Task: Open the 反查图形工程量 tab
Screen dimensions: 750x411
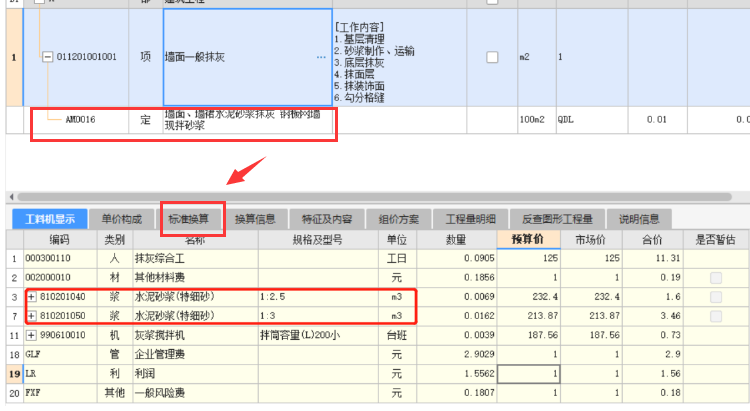Action: [557, 219]
